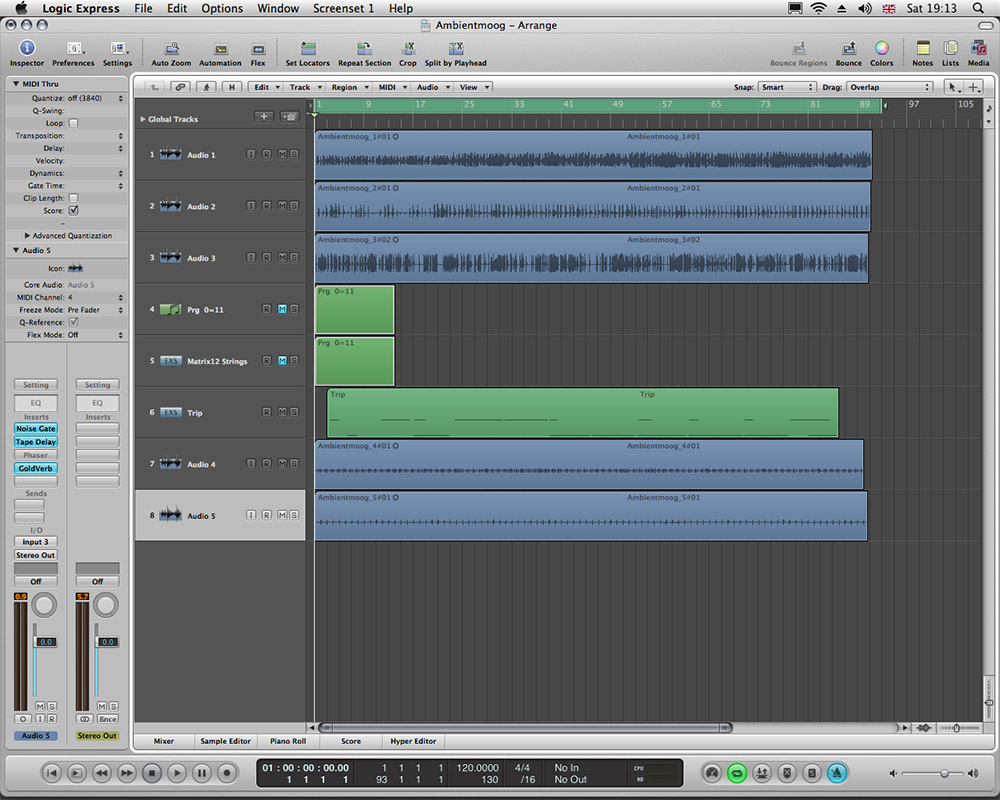Toggle Cycle mode in transport bar
This screenshot has width=1000, height=800.
(x=737, y=773)
